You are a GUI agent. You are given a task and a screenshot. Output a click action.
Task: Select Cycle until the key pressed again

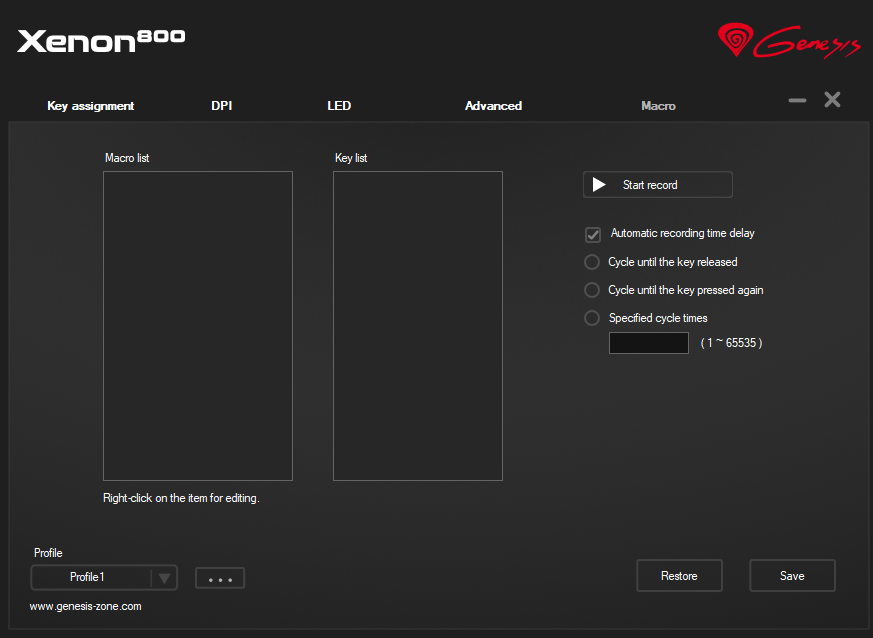tap(592, 290)
